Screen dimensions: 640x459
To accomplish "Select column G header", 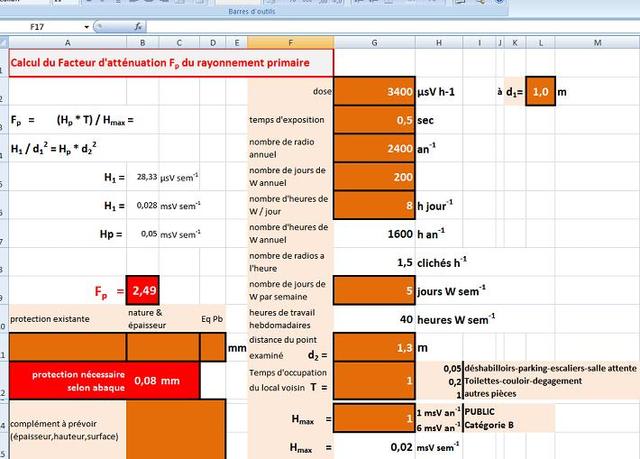I will (374, 42).
